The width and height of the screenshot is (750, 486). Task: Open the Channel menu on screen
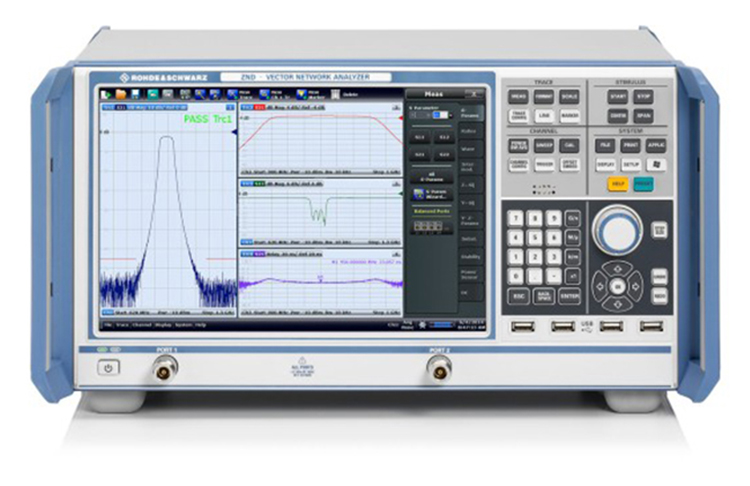tap(142, 325)
